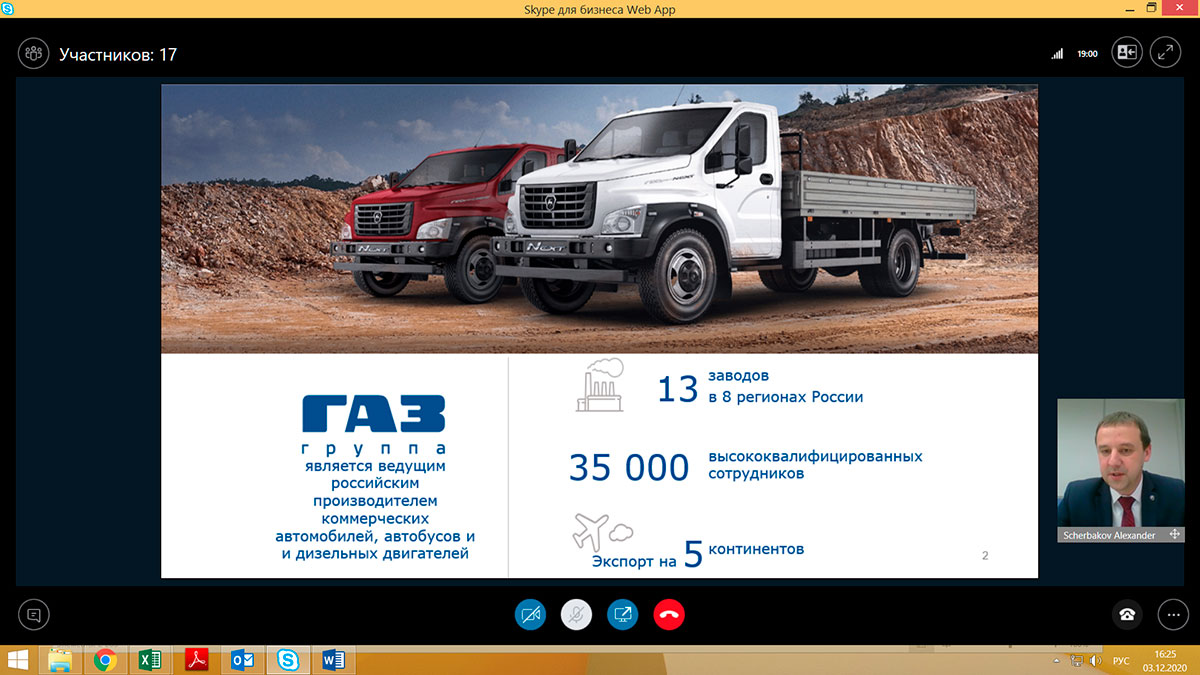Expand the more options ellipsis menu
This screenshot has height=675, width=1200.
(x=1173, y=614)
